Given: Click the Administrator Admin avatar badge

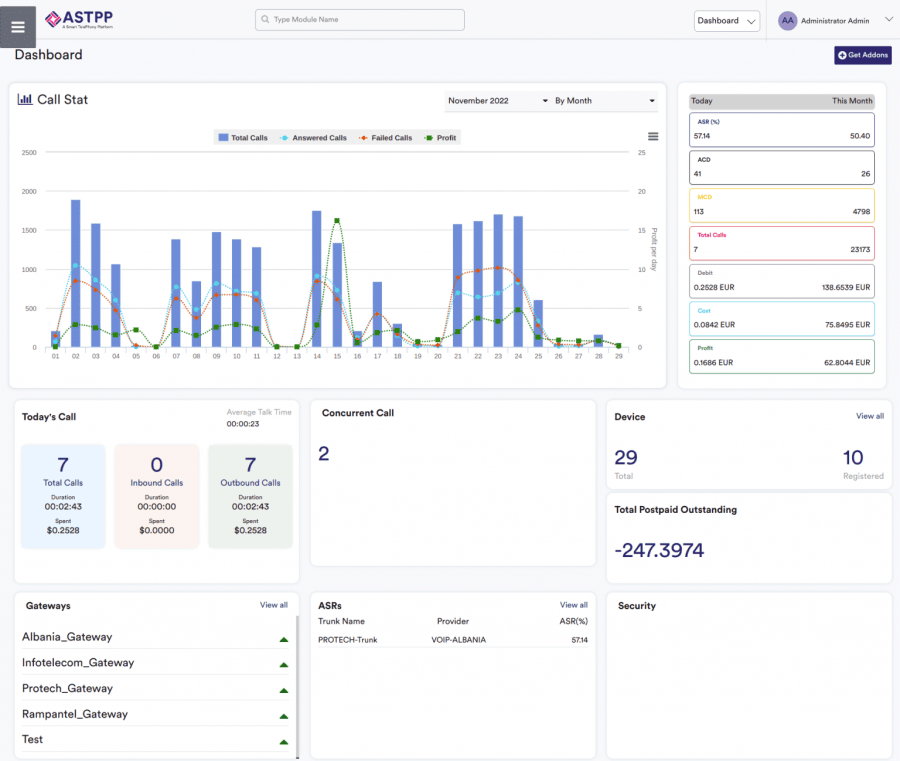Looking at the screenshot, I should click(789, 20).
